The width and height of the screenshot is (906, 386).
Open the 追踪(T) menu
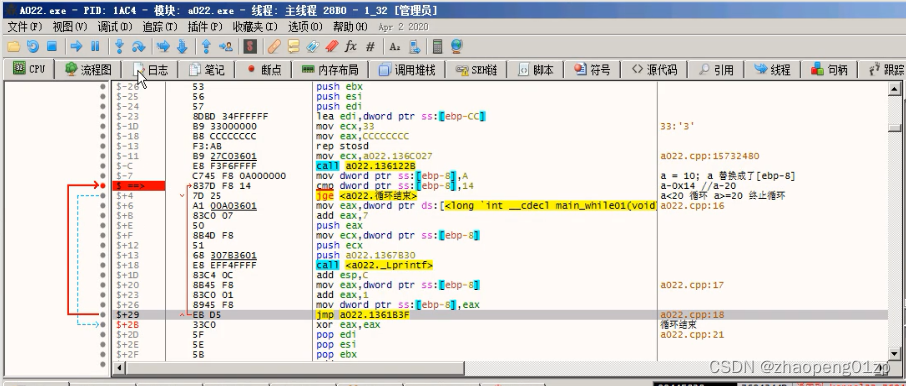pos(160,27)
